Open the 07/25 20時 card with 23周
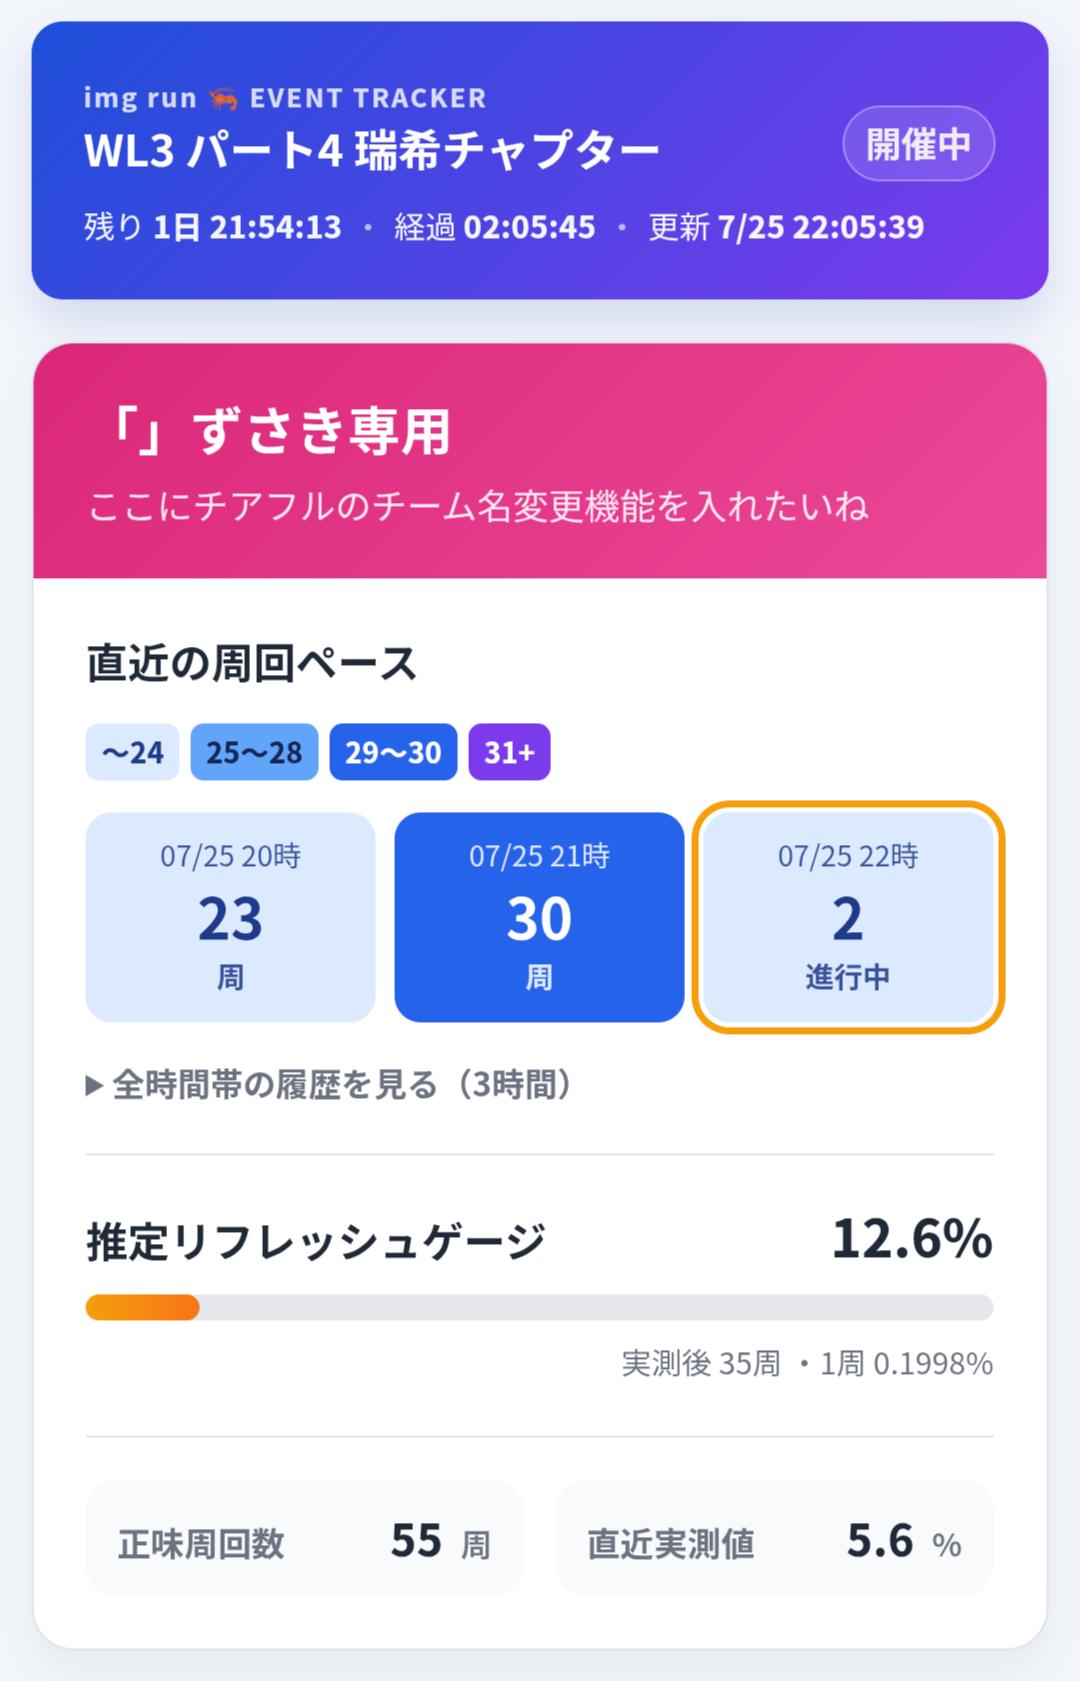Viewport: 1080px width, 1681px height. click(230, 917)
